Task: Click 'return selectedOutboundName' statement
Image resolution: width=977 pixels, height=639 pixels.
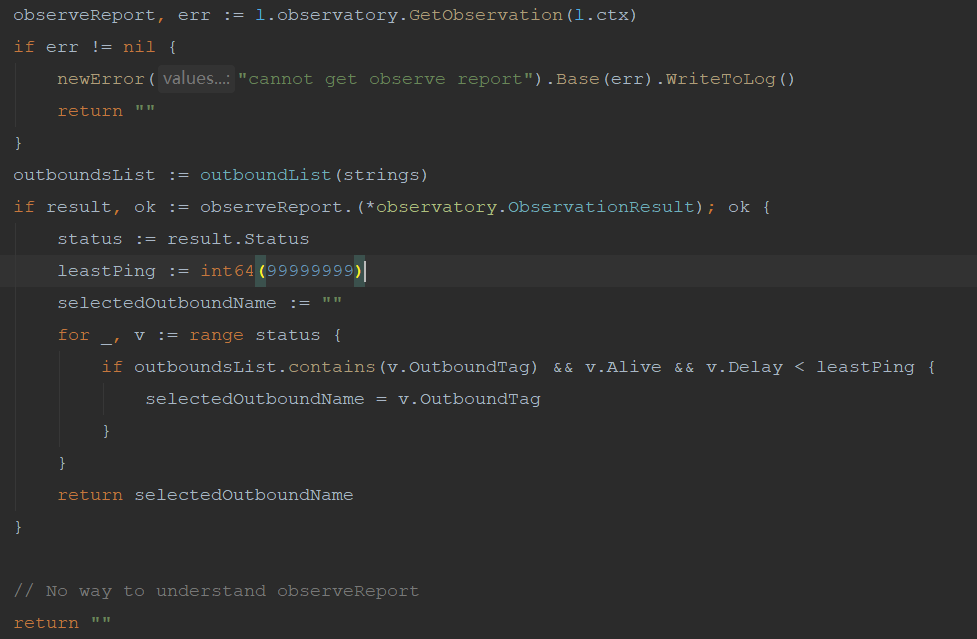Action: (x=205, y=495)
